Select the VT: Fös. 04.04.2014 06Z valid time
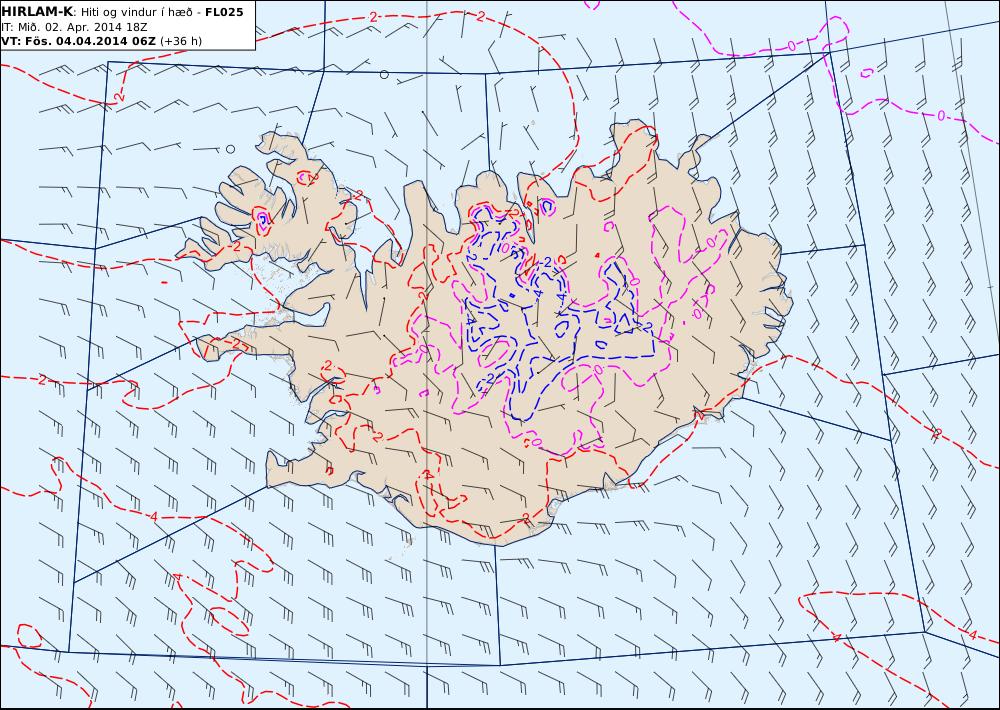 click(78, 41)
